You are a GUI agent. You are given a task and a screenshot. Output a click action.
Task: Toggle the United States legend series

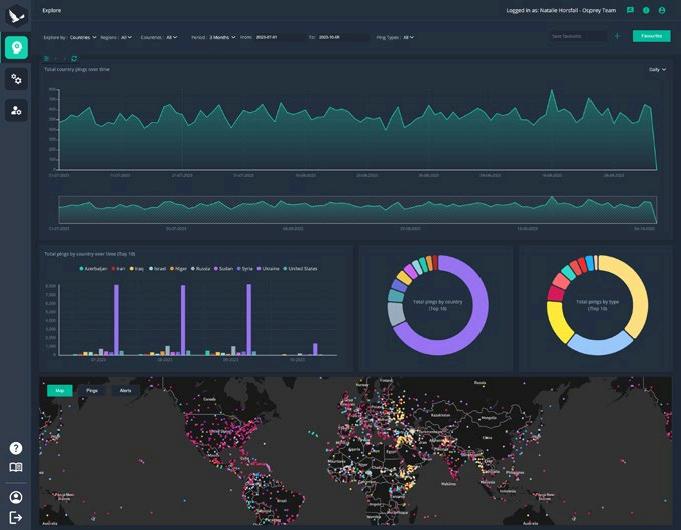click(300, 268)
